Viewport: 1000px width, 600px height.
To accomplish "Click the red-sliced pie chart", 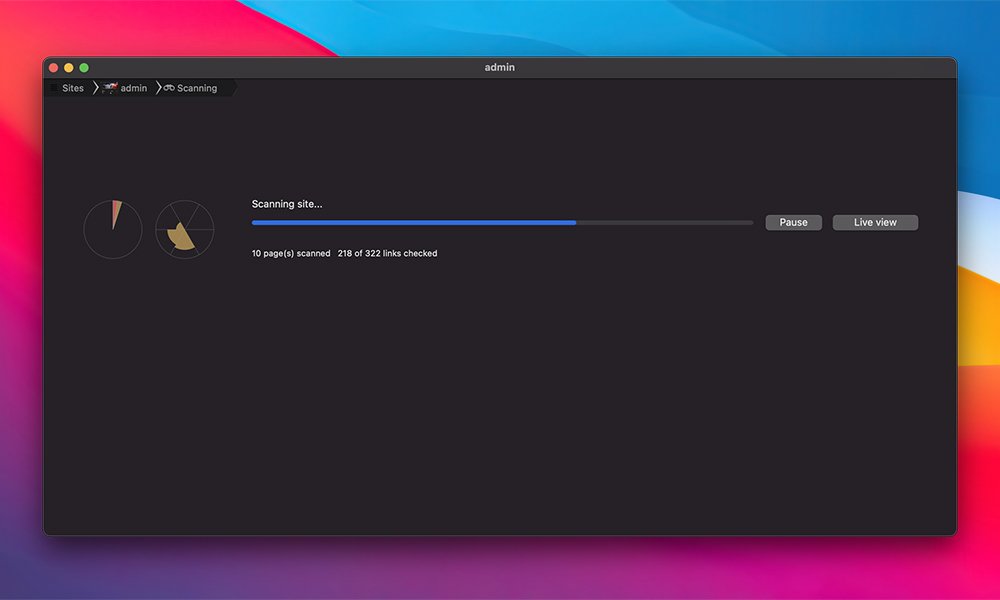I will click(x=113, y=229).
